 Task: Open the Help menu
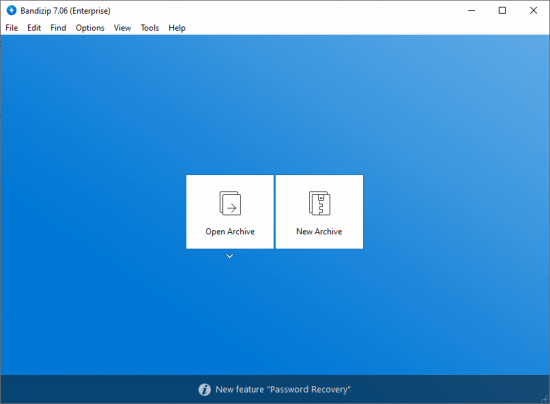[x=177, y=28]
